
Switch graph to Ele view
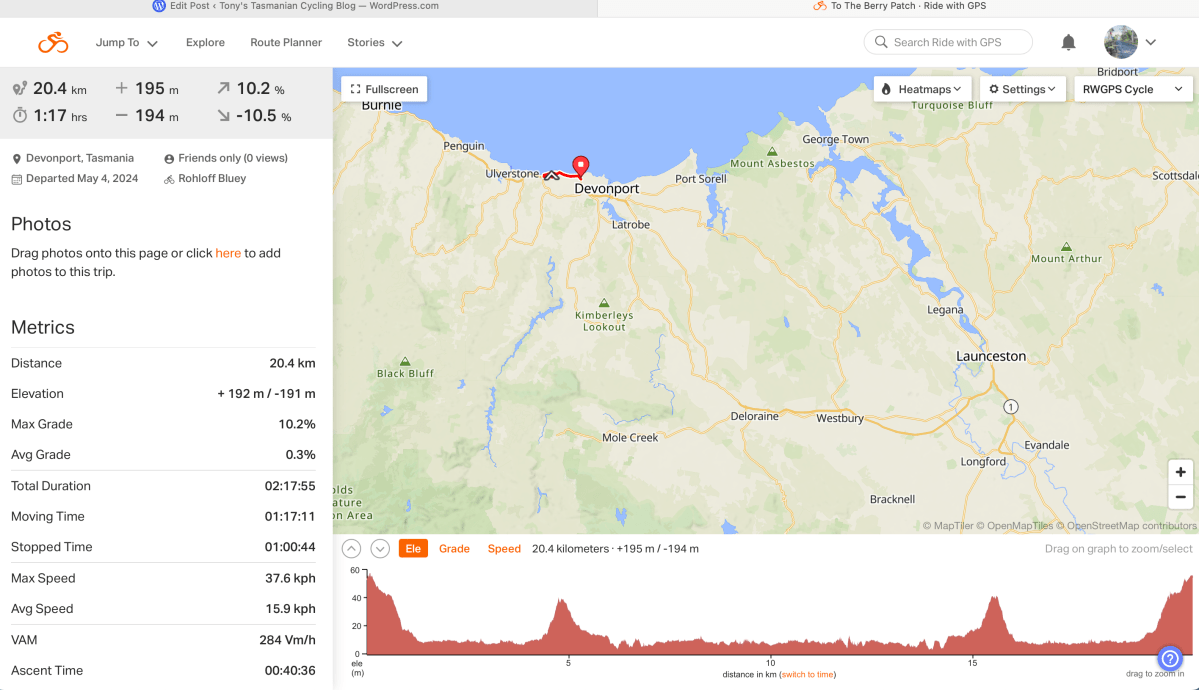(413, 549)
